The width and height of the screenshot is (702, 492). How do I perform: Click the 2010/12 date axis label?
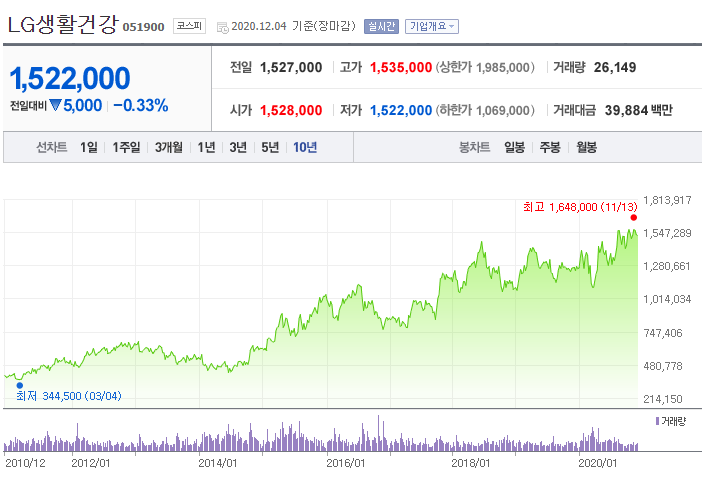(x=25, y=463)
